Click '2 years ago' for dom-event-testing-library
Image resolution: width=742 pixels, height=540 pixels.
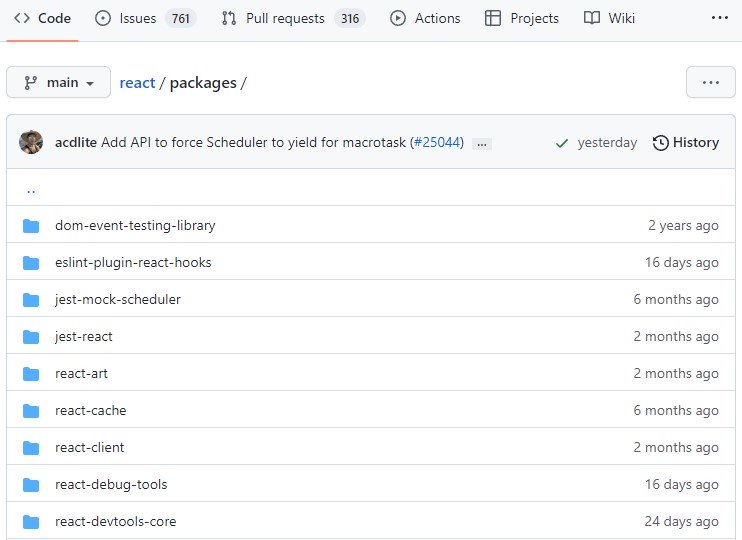683,225
